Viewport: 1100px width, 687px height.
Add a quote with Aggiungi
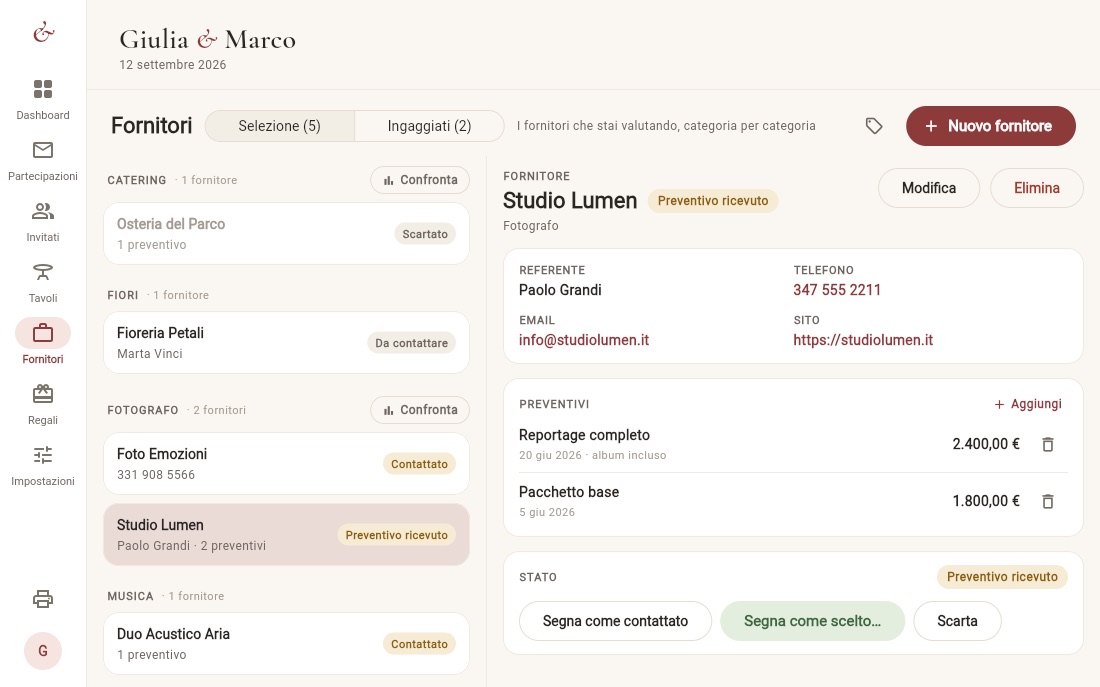pos(1028,404)
